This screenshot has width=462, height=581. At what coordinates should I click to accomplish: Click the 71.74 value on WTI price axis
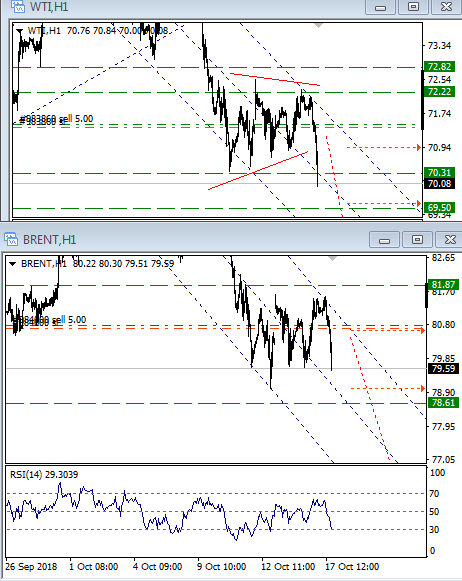click(x=439, y=114)
